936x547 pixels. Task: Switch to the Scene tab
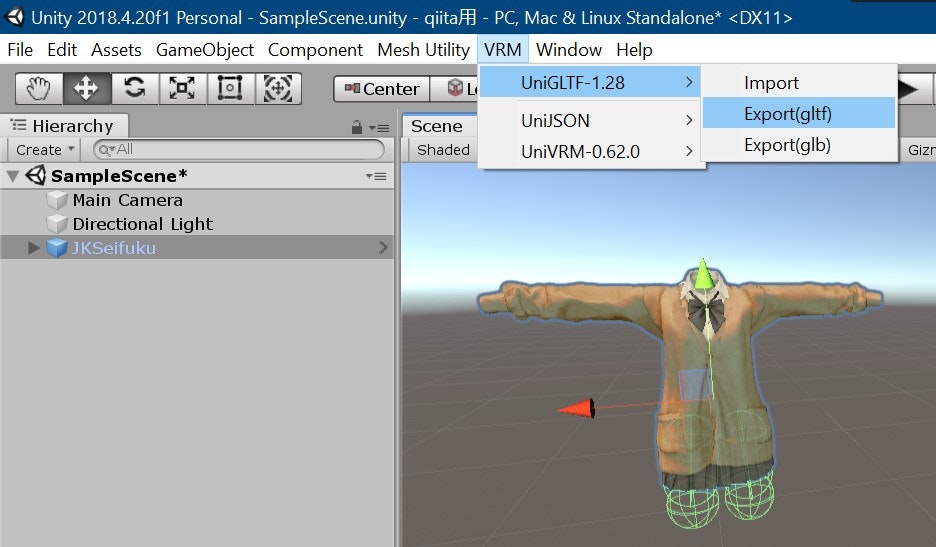click(438, 126)
